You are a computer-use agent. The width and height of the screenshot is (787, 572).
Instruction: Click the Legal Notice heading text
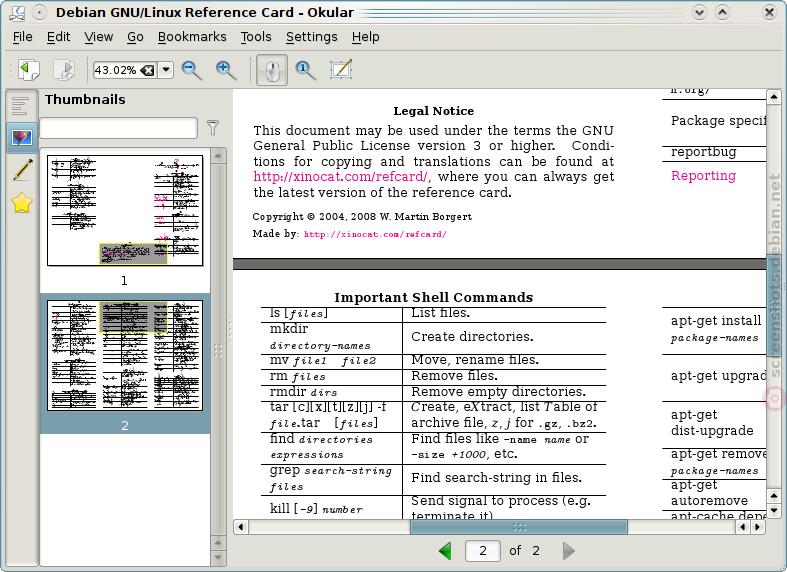pos(434,111)
